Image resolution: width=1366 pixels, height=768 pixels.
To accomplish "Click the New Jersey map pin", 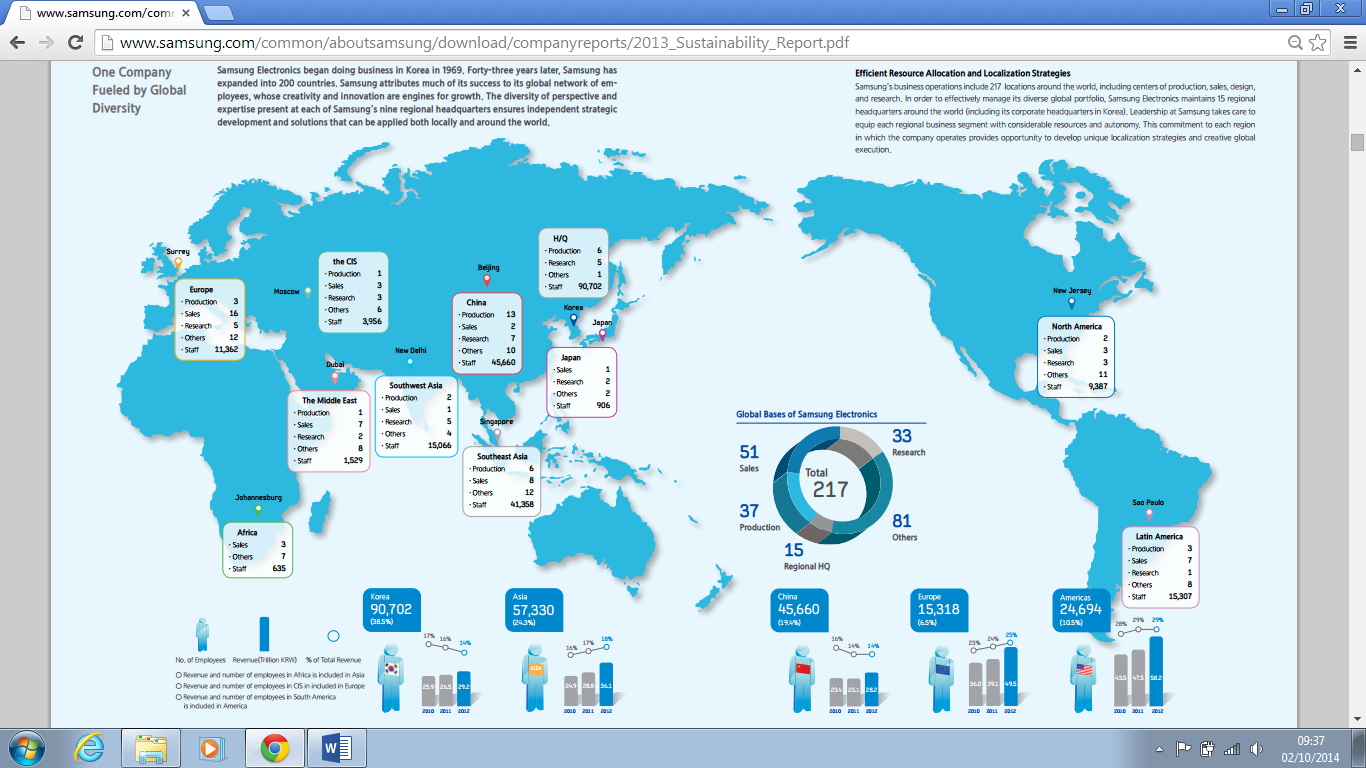I will 1071,303.
